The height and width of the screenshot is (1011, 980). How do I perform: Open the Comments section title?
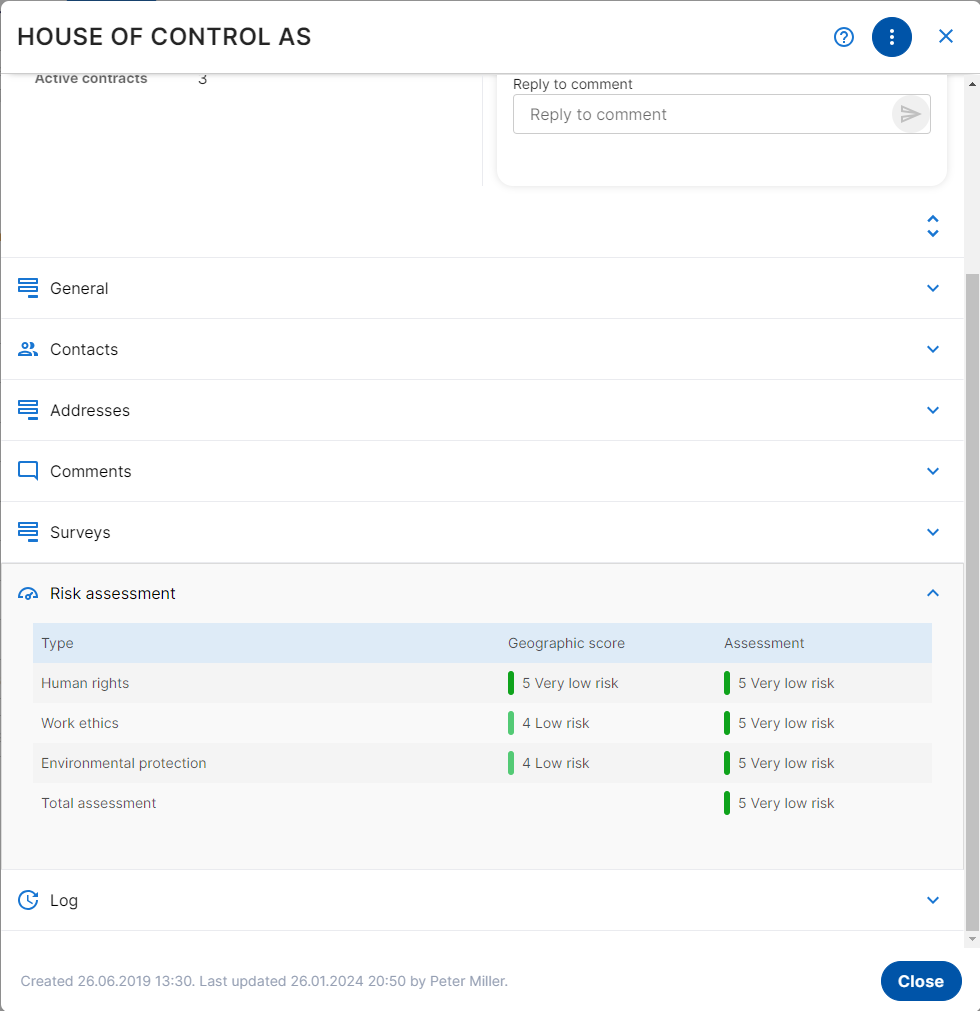coord(91,471)
